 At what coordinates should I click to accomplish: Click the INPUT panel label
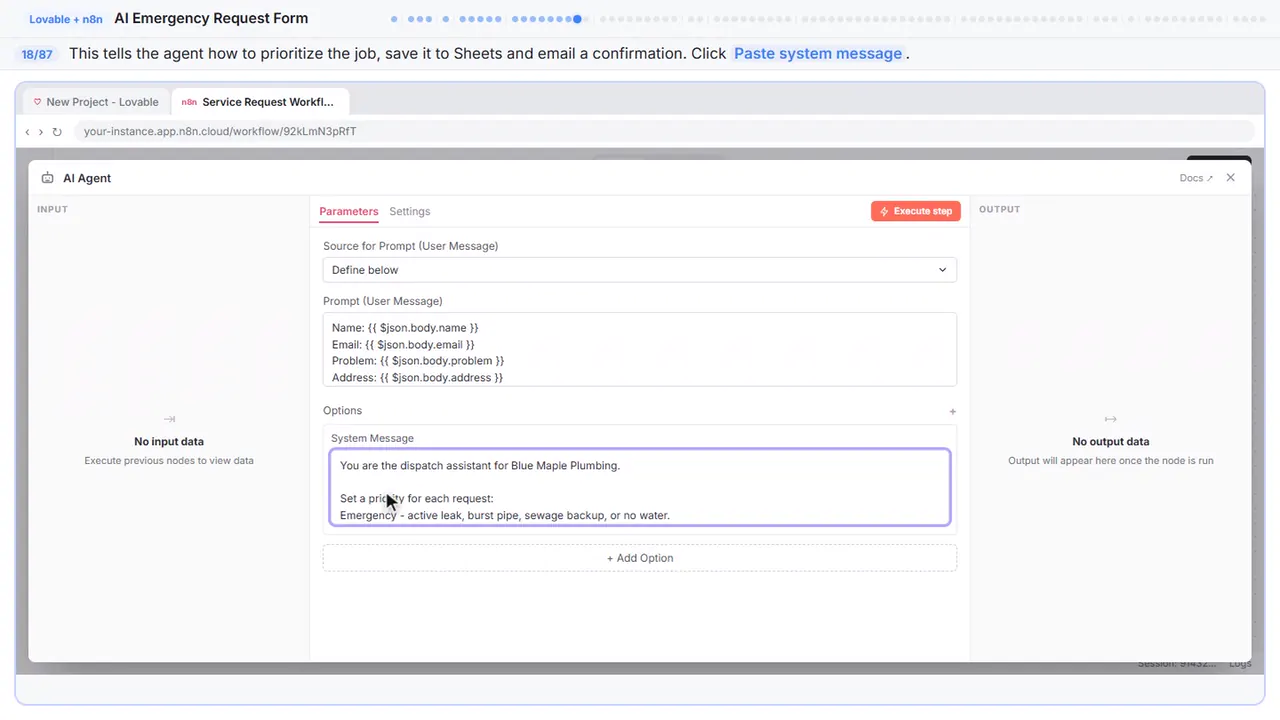tap(52, 209)
